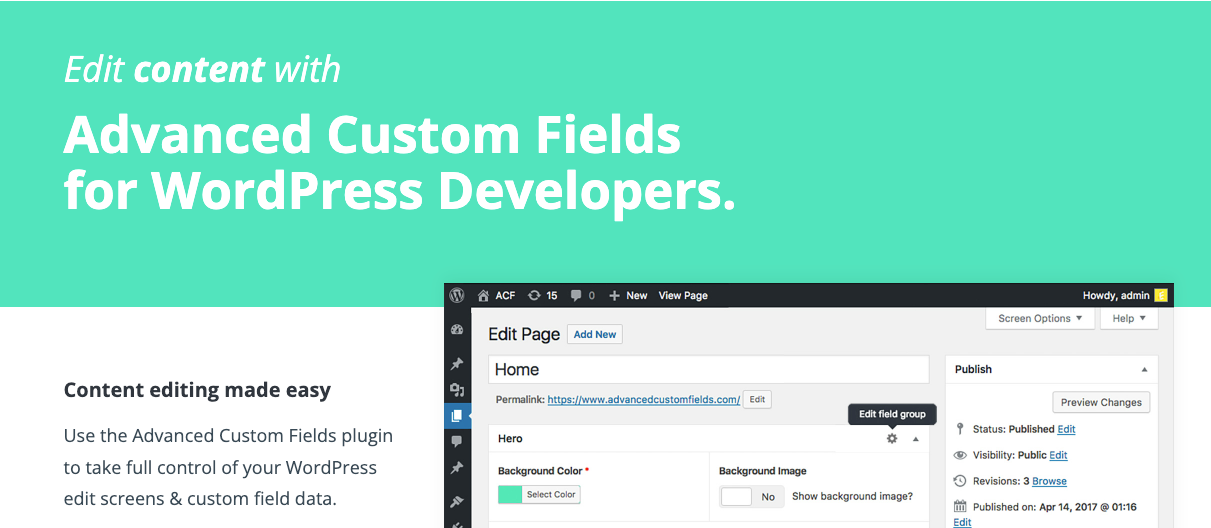1211x528 pixels.
Task: Browse the 3 revisions link
Action: click(x=1049, y=481)
